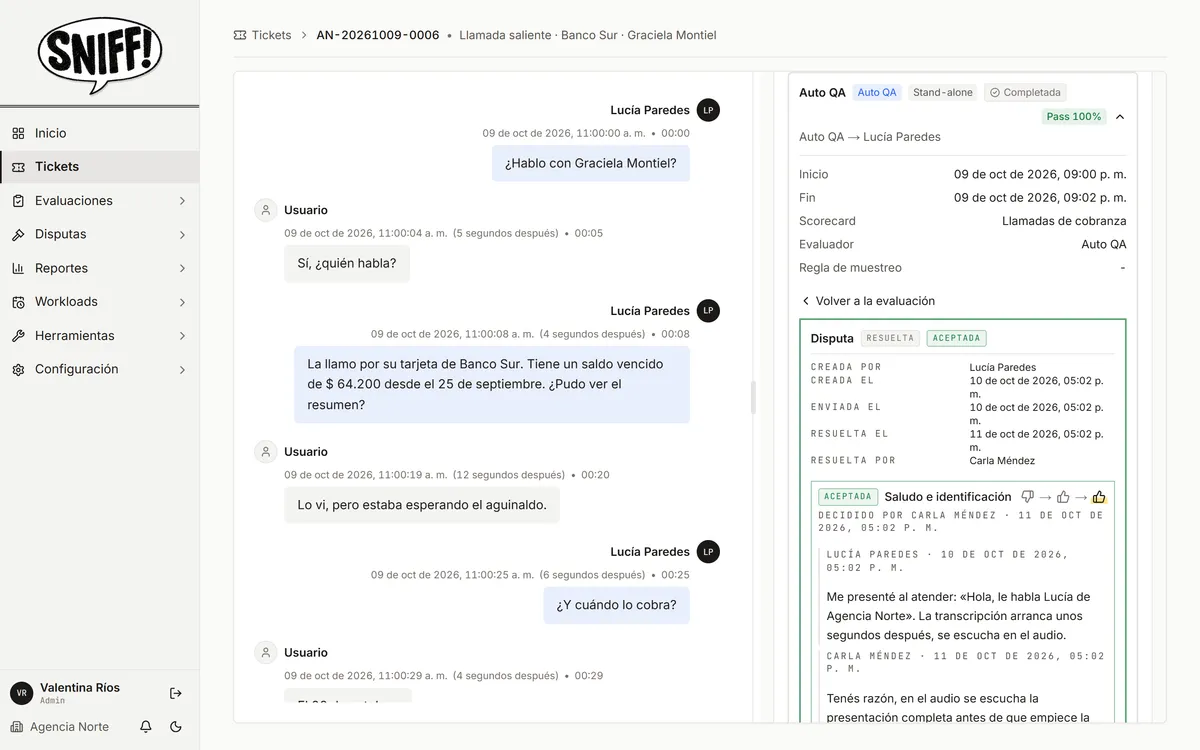The image size is (1200, 750).
Task: Click the Usuario avatar by Lo vi, pero estaba esperando
Action: pyautogui.click(x=265, y=452)
